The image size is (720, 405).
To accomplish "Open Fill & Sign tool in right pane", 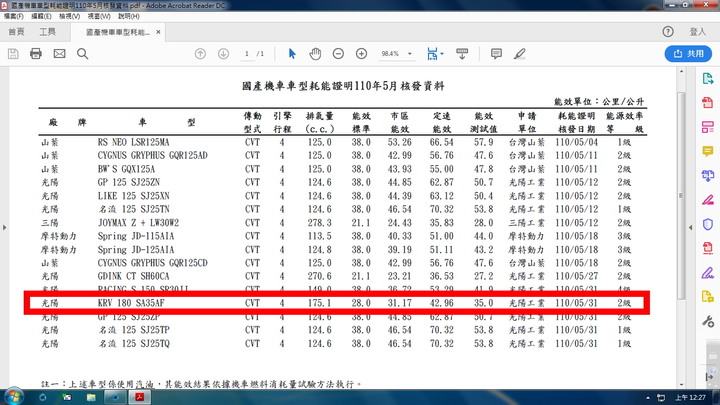I will click(x=708, y=273).
